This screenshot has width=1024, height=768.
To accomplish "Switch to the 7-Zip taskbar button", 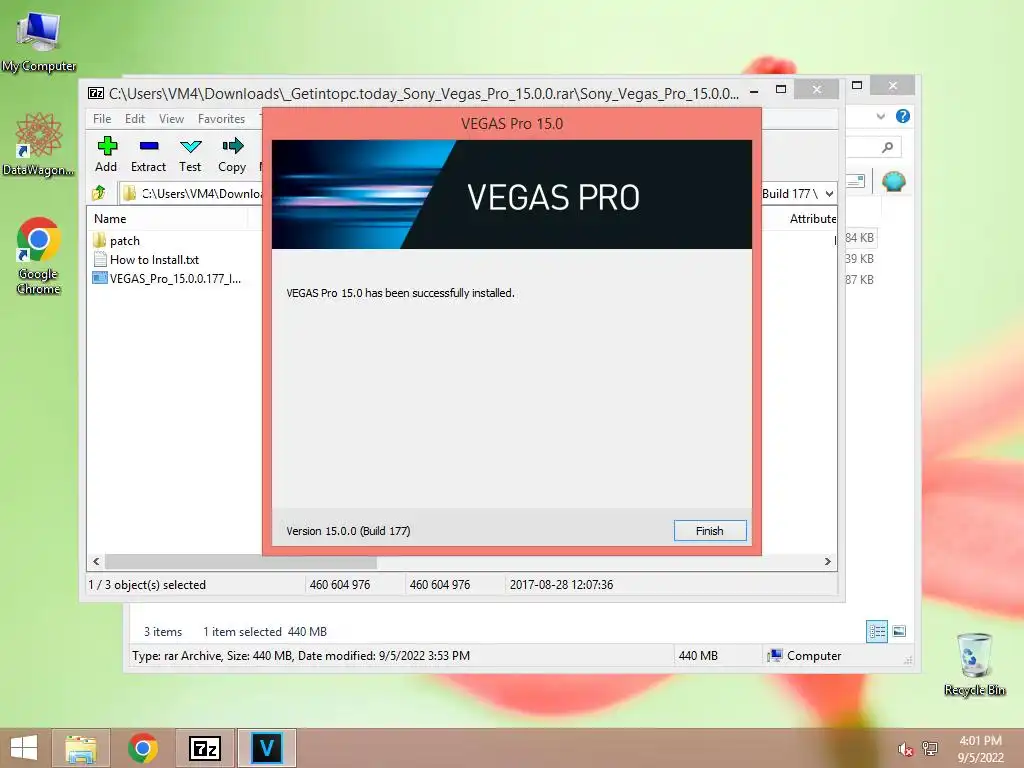I will click(204, 748).
